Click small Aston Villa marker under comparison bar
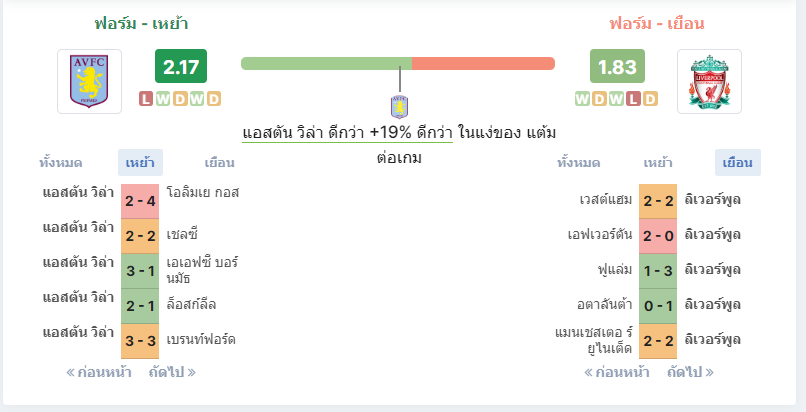Viewport: 806px width, 412px height. tap(399, 107)
